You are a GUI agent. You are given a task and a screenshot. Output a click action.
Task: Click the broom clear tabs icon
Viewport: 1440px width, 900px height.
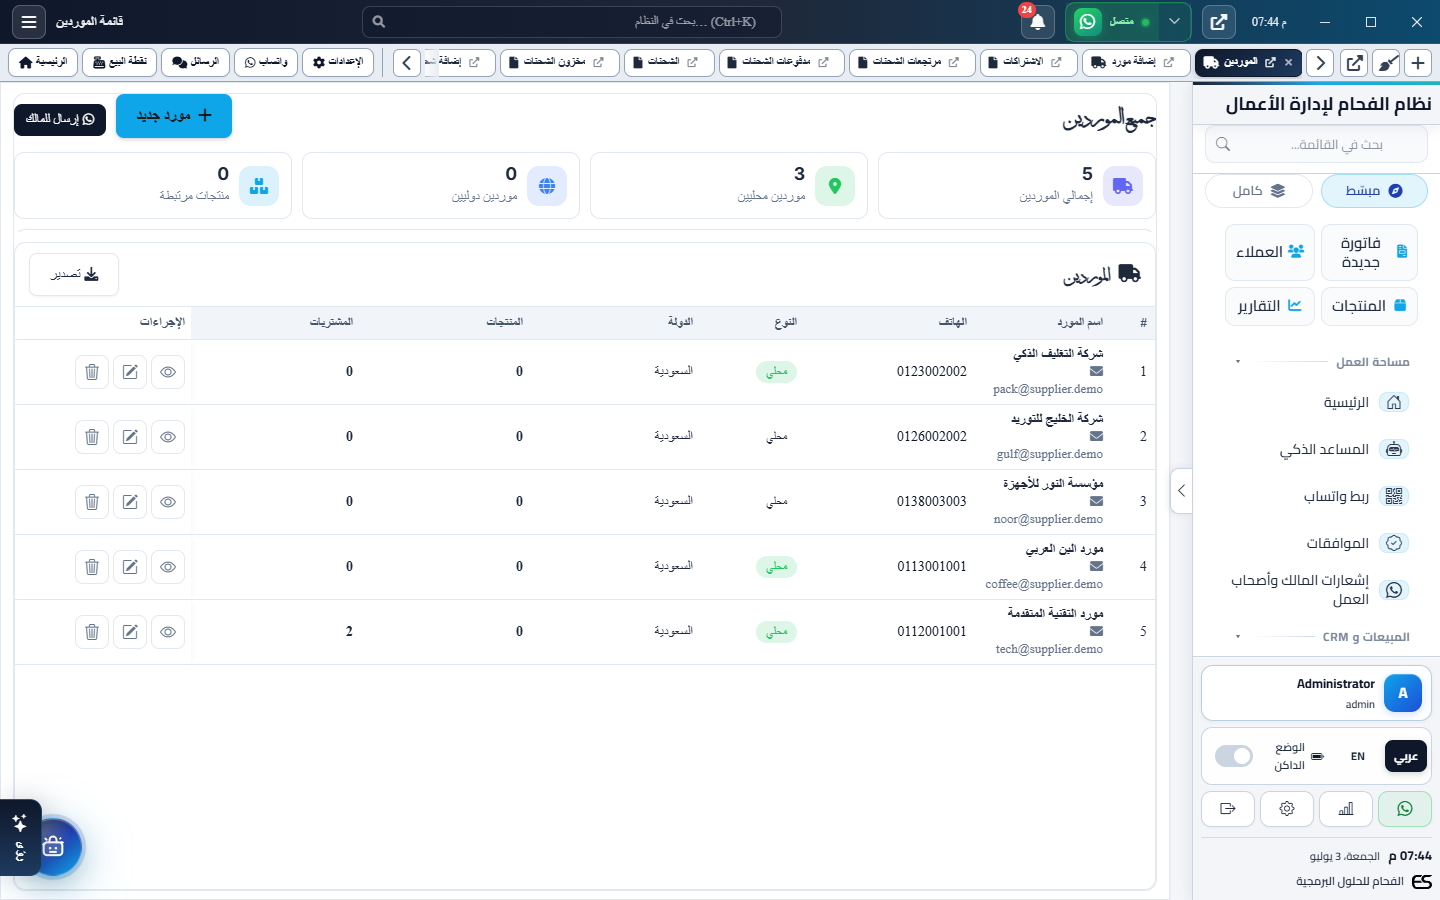click(x=1386, y=63)
